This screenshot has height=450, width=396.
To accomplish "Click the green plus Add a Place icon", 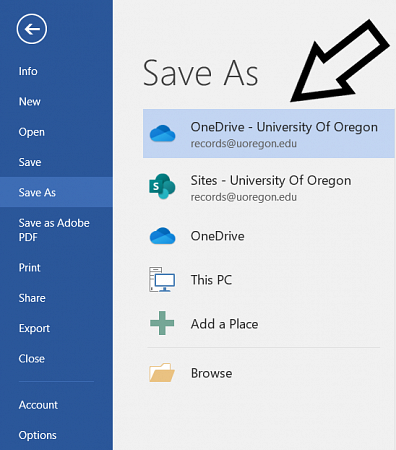I will coord(162,323).
